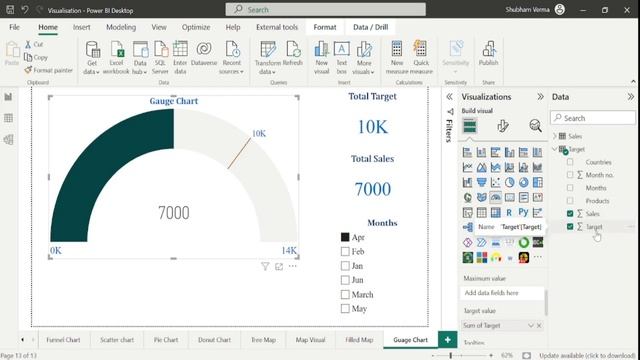Switch to Model view in left sidebar
This screenshot has height=360, width=640.
tap(8, 140)
